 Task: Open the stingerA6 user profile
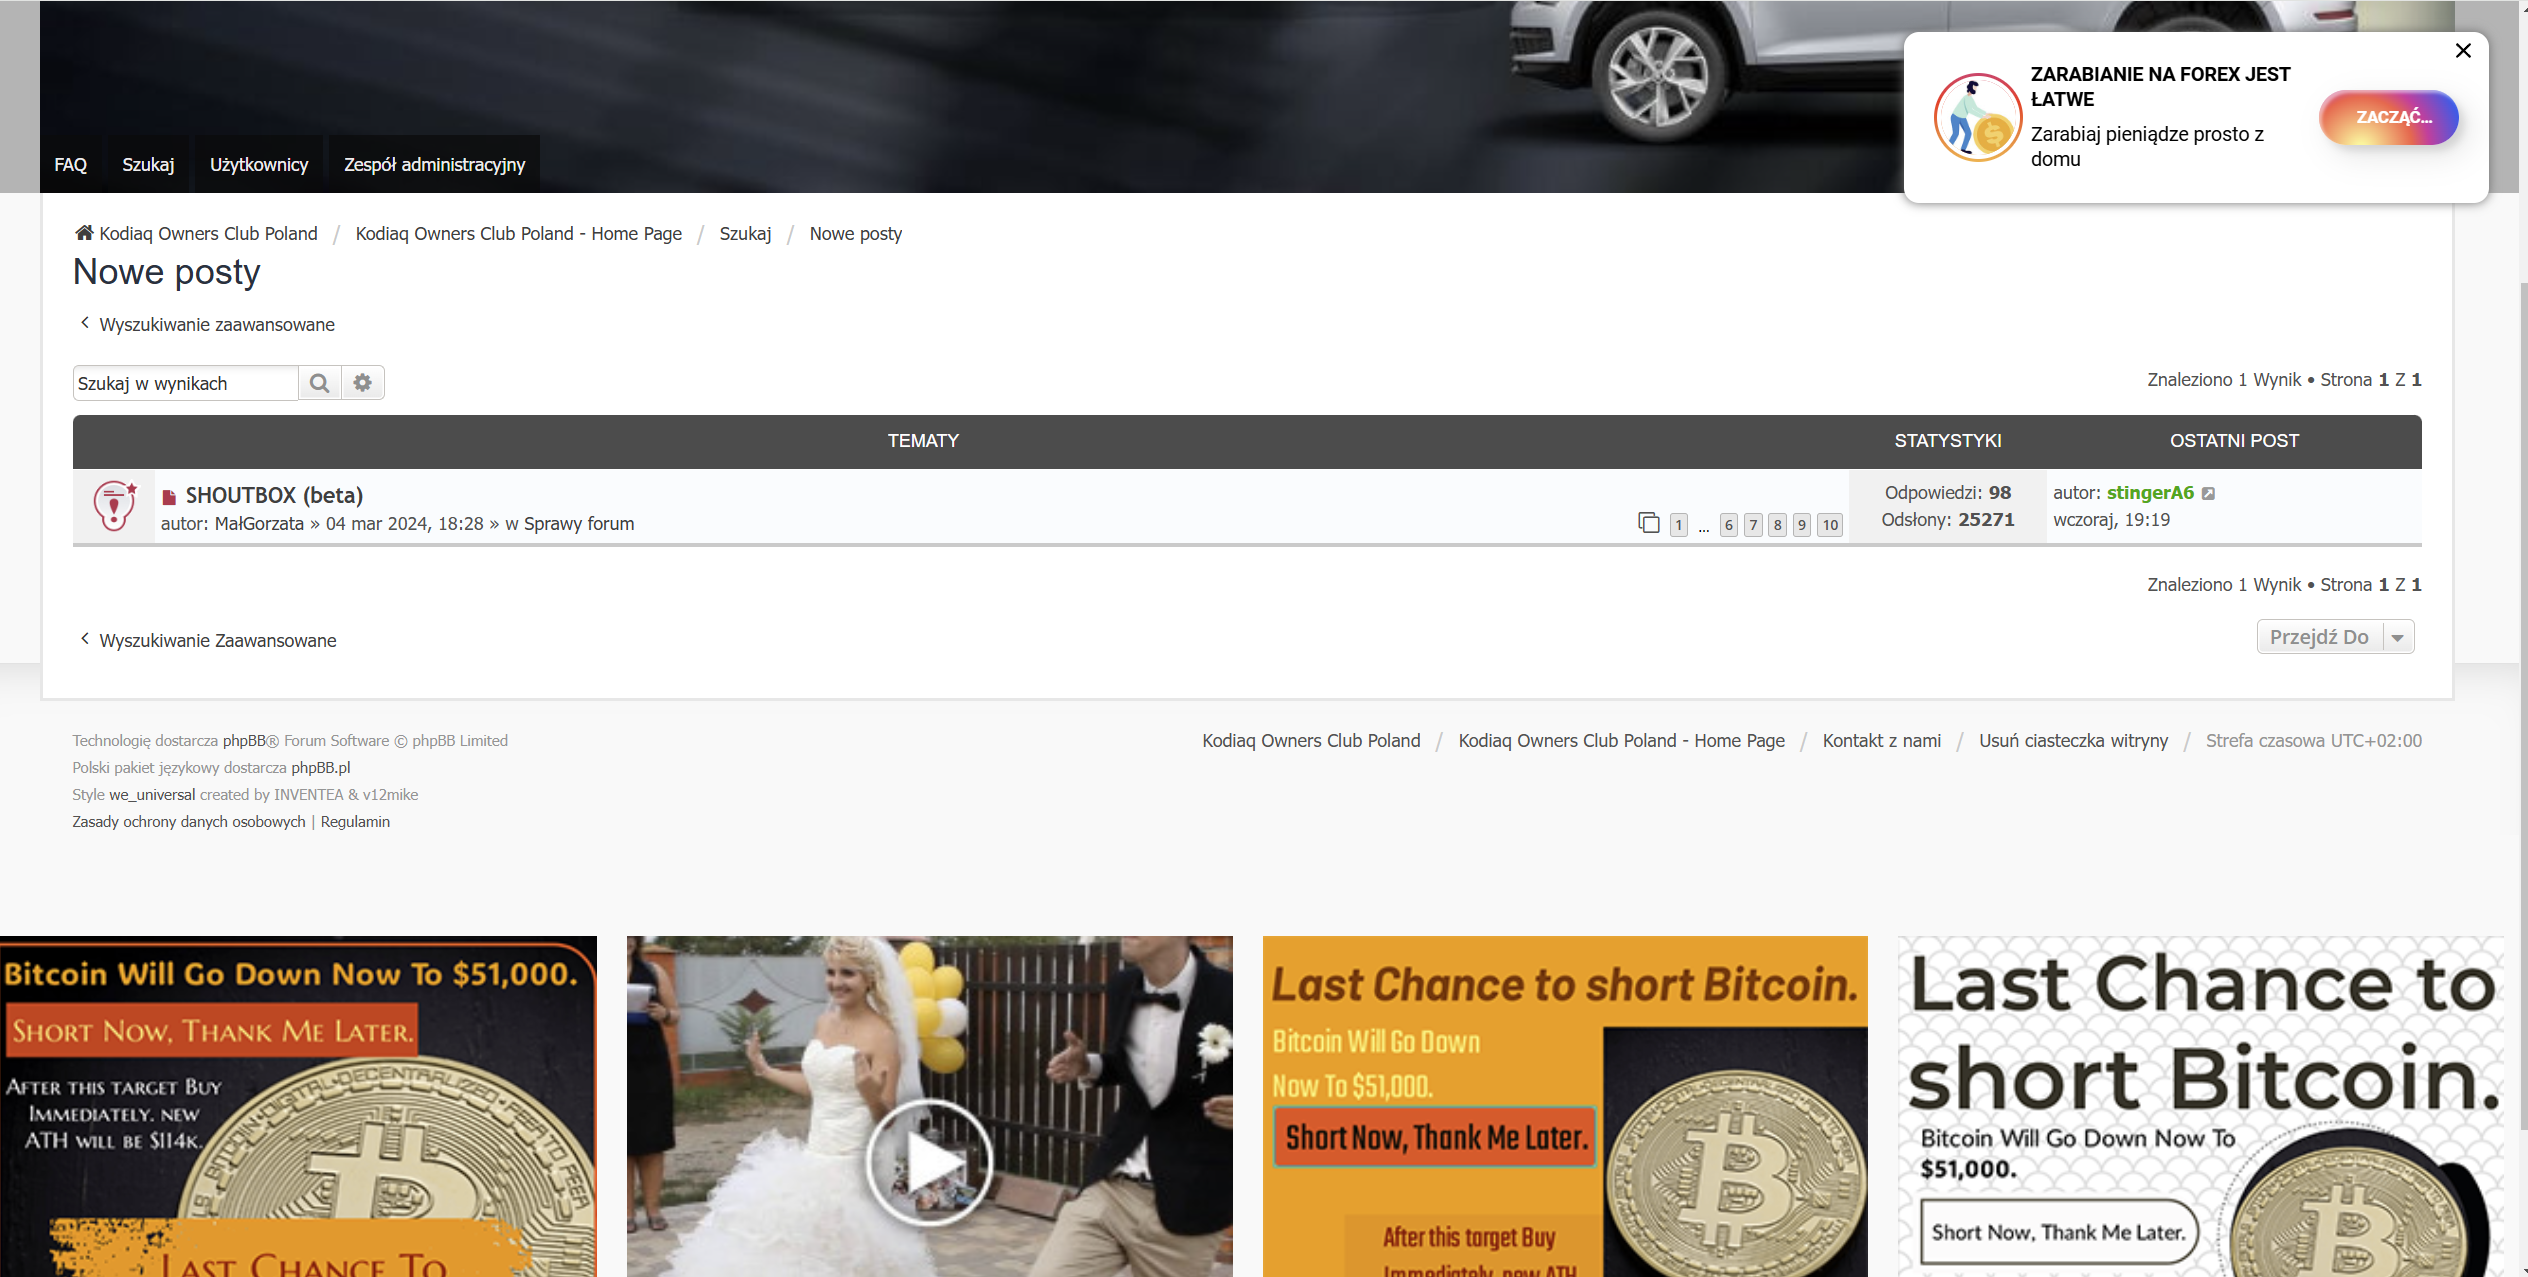coord(2150,493)
